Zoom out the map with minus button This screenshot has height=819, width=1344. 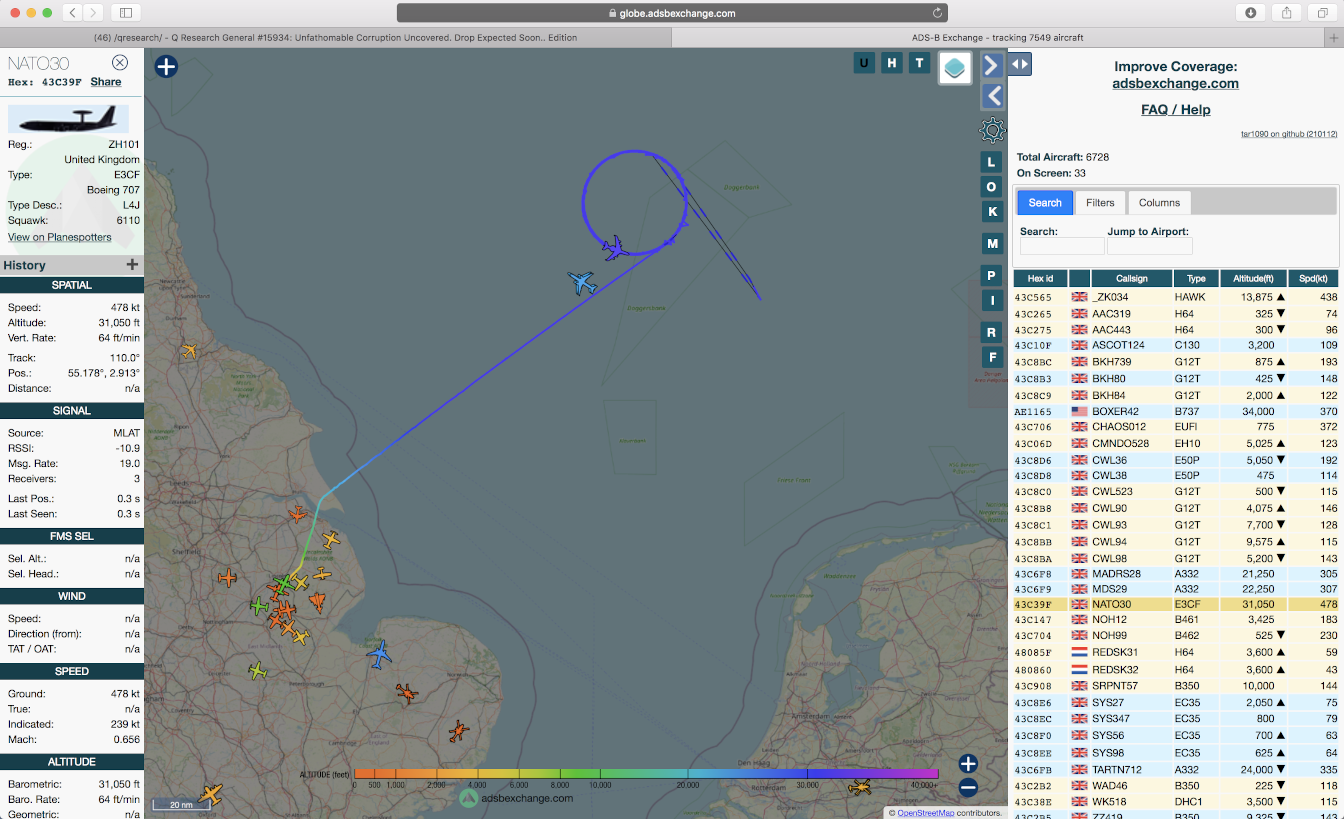[x=968, y=787]
